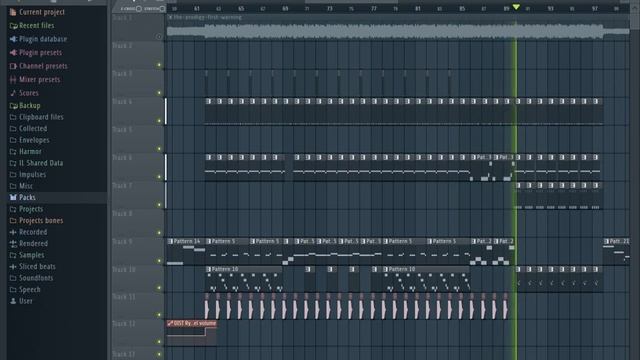The image size is (640, 360).
Task: Select the Track 7 label
Action: tap(122, 186)
